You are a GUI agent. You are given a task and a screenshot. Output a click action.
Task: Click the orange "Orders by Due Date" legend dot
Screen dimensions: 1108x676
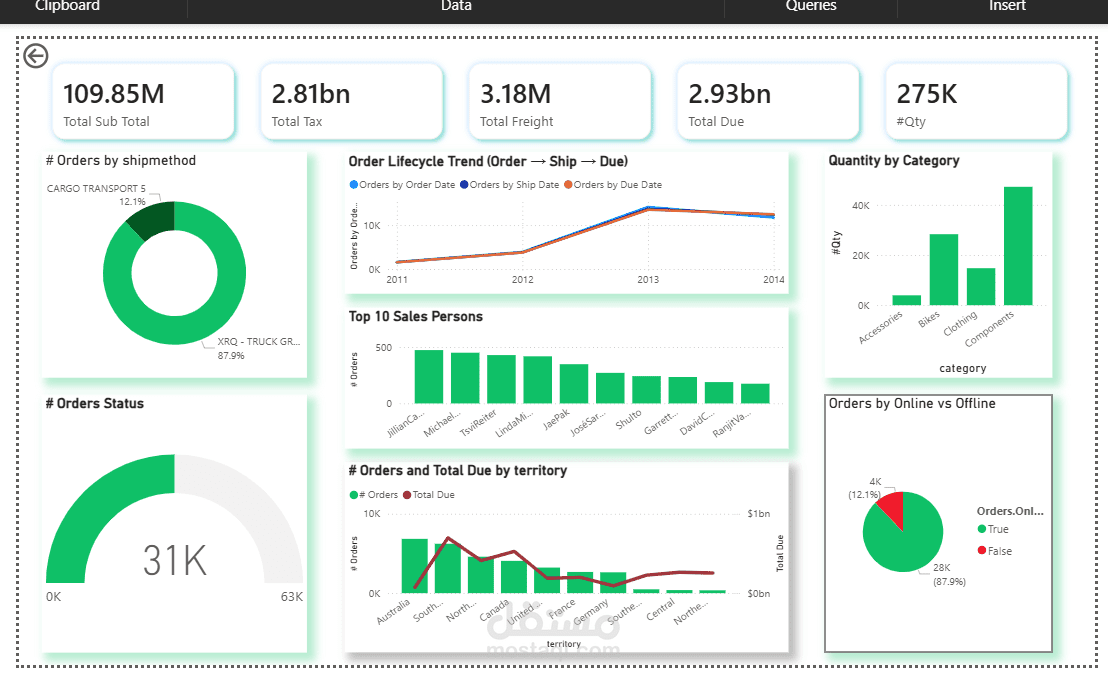pos(567,184)
